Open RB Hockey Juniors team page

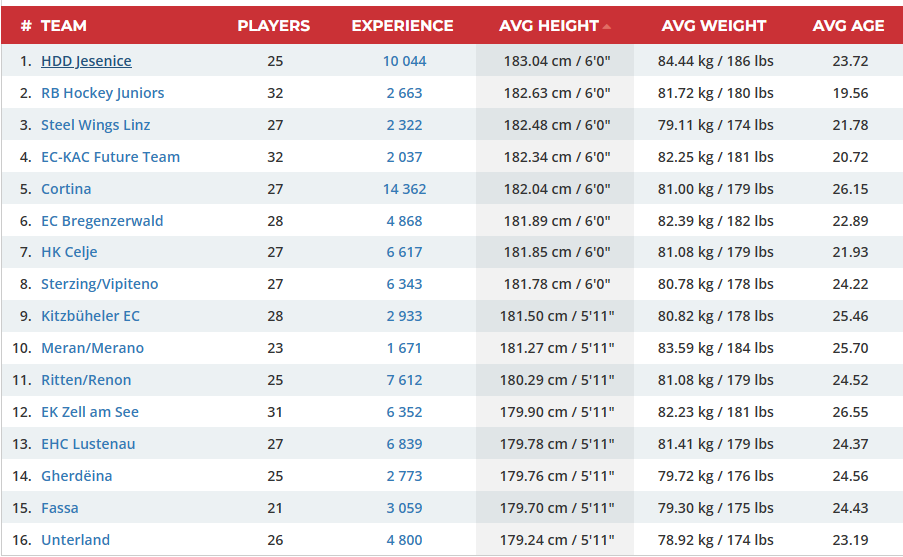click(102, 93)
